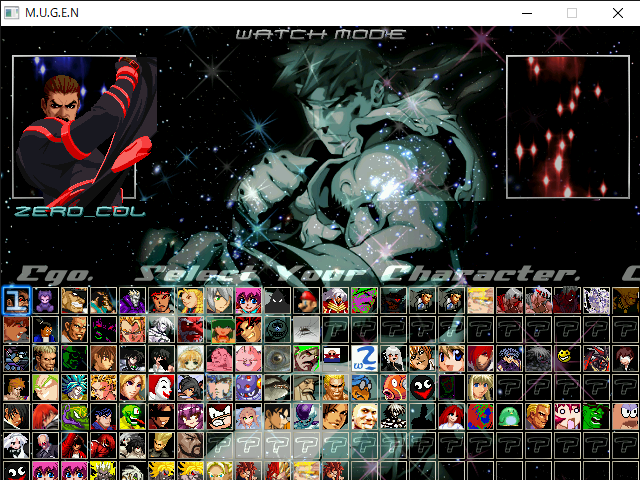The image size is (640, 480).
Task: Pick blue-capped bird with goggles
Action: pos(364,388)
